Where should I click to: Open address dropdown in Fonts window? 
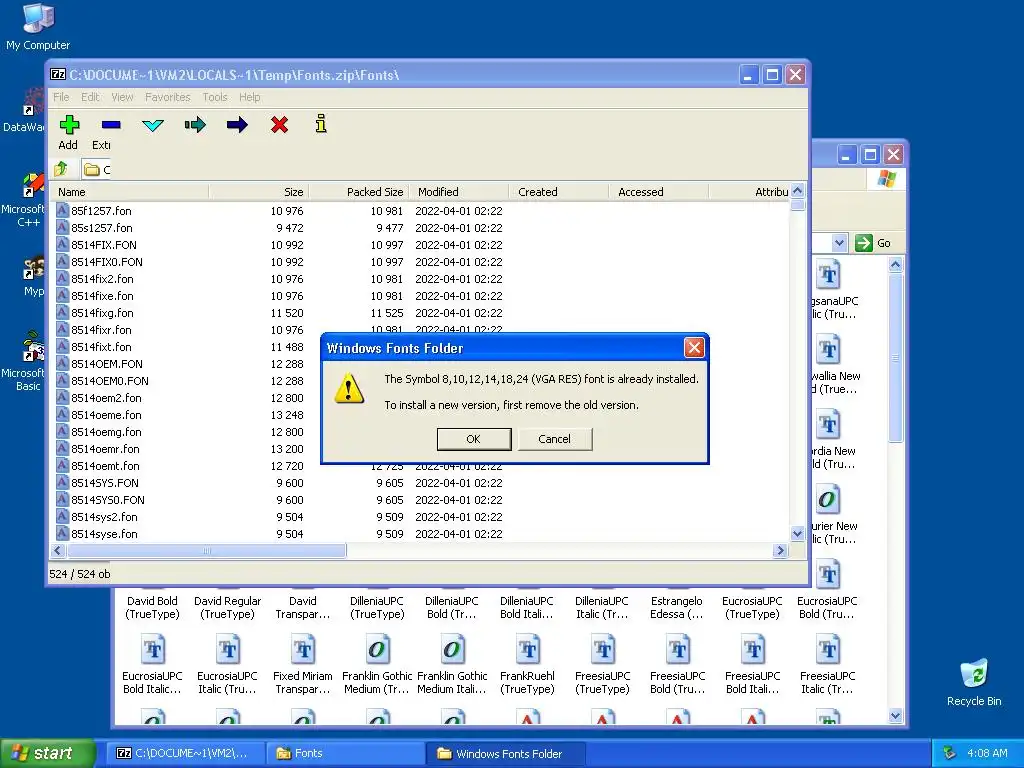pos(839,243)
